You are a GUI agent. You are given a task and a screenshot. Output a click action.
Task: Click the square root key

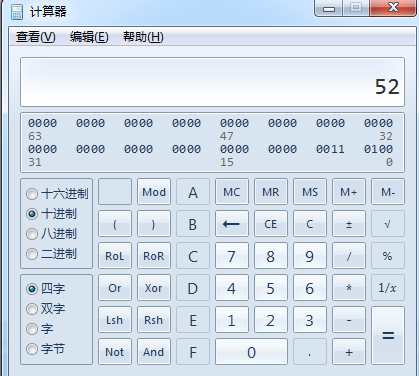coord(388,224)
